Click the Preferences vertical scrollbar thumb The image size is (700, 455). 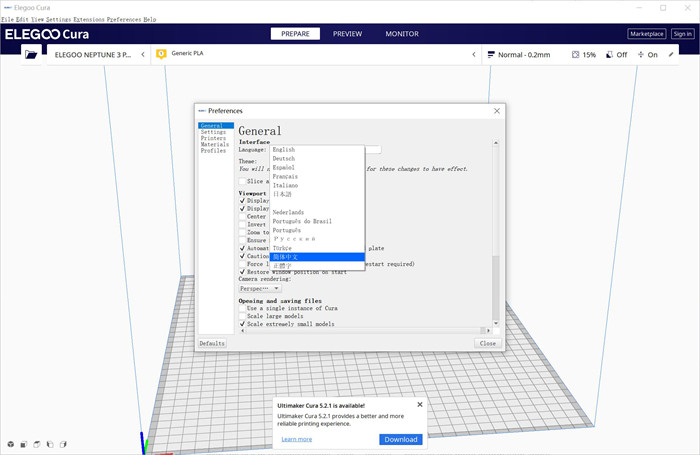tap(496, 288)
